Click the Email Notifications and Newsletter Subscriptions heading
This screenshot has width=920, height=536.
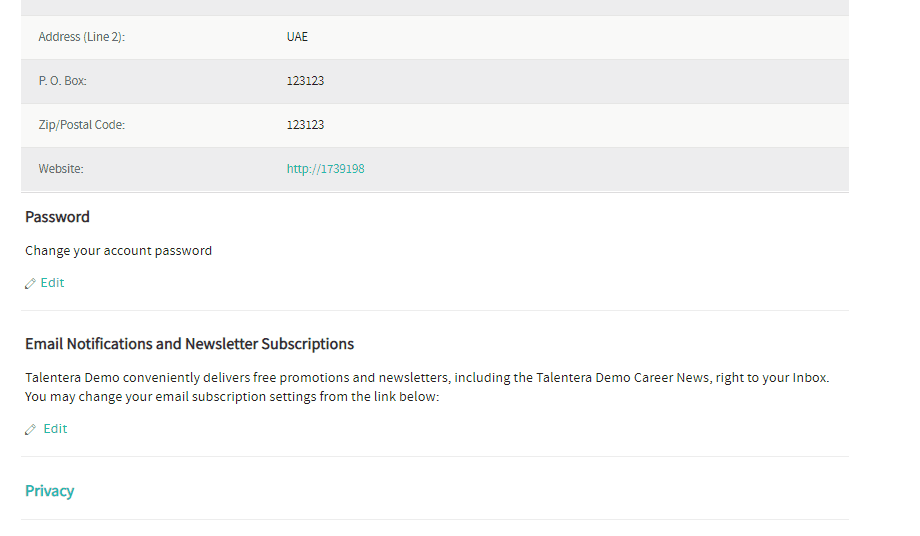click(190, 344)
